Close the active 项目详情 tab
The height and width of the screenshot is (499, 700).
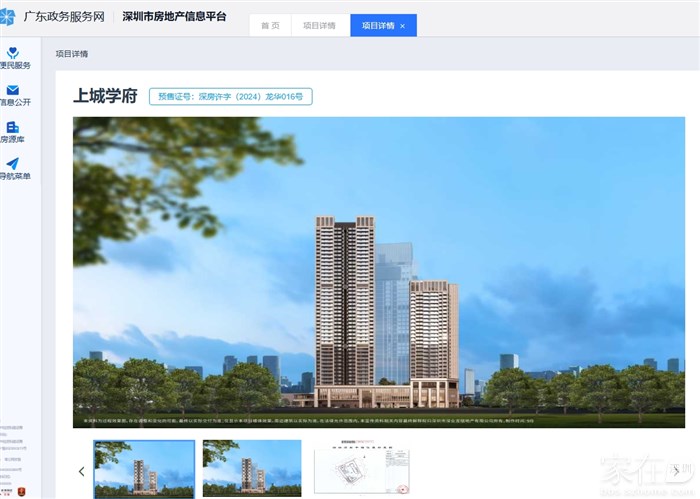pyautogui.click(x=402, y=26)
